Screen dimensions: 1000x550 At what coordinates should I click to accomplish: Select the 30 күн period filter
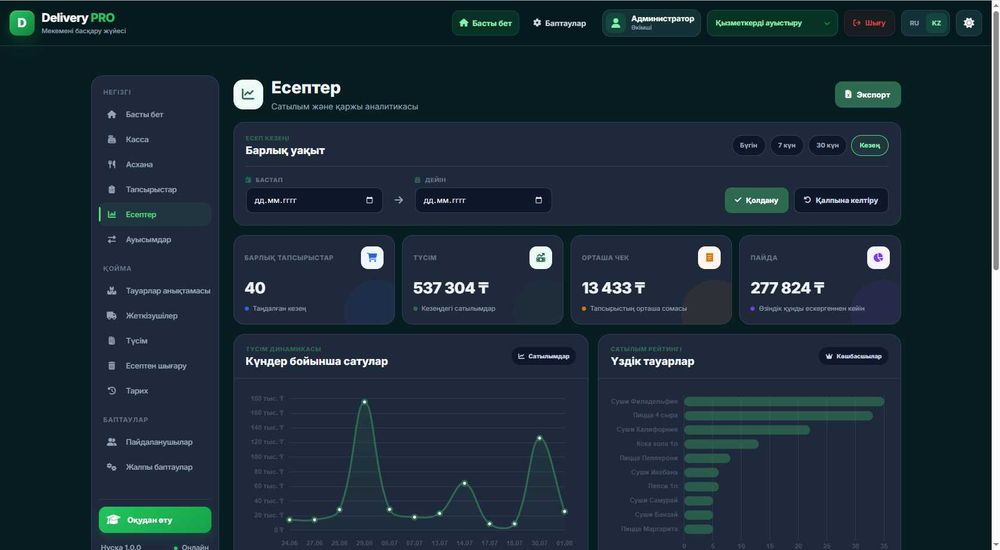(x=827, y=145)
